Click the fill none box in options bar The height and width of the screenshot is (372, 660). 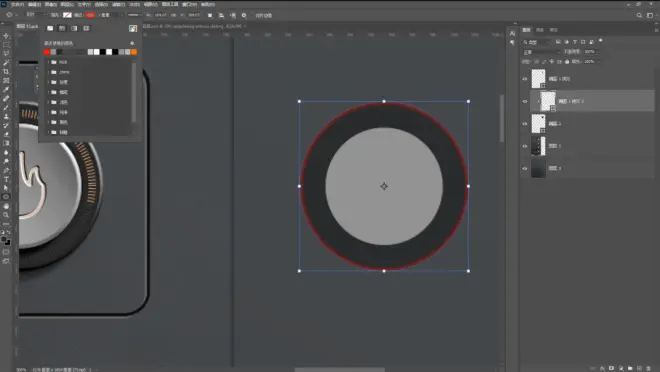pyautogui.click(x=67, y=15)
